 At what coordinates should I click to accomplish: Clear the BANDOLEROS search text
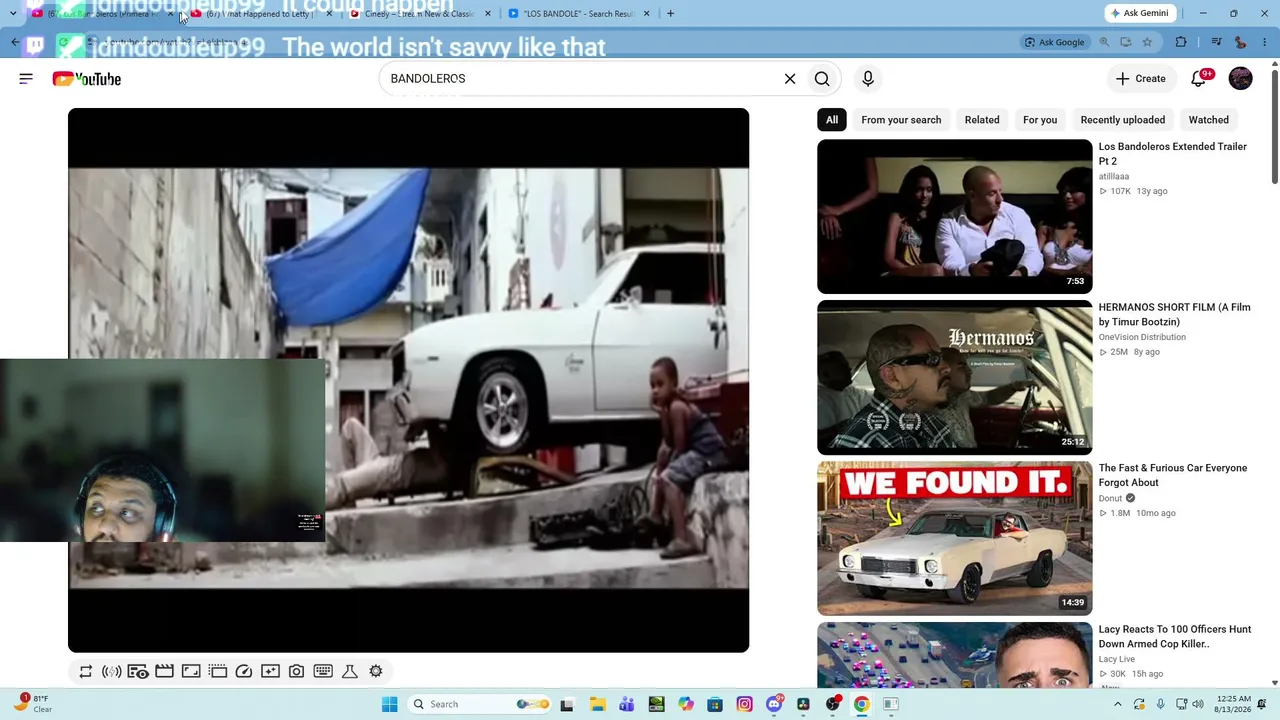(790, 79)
